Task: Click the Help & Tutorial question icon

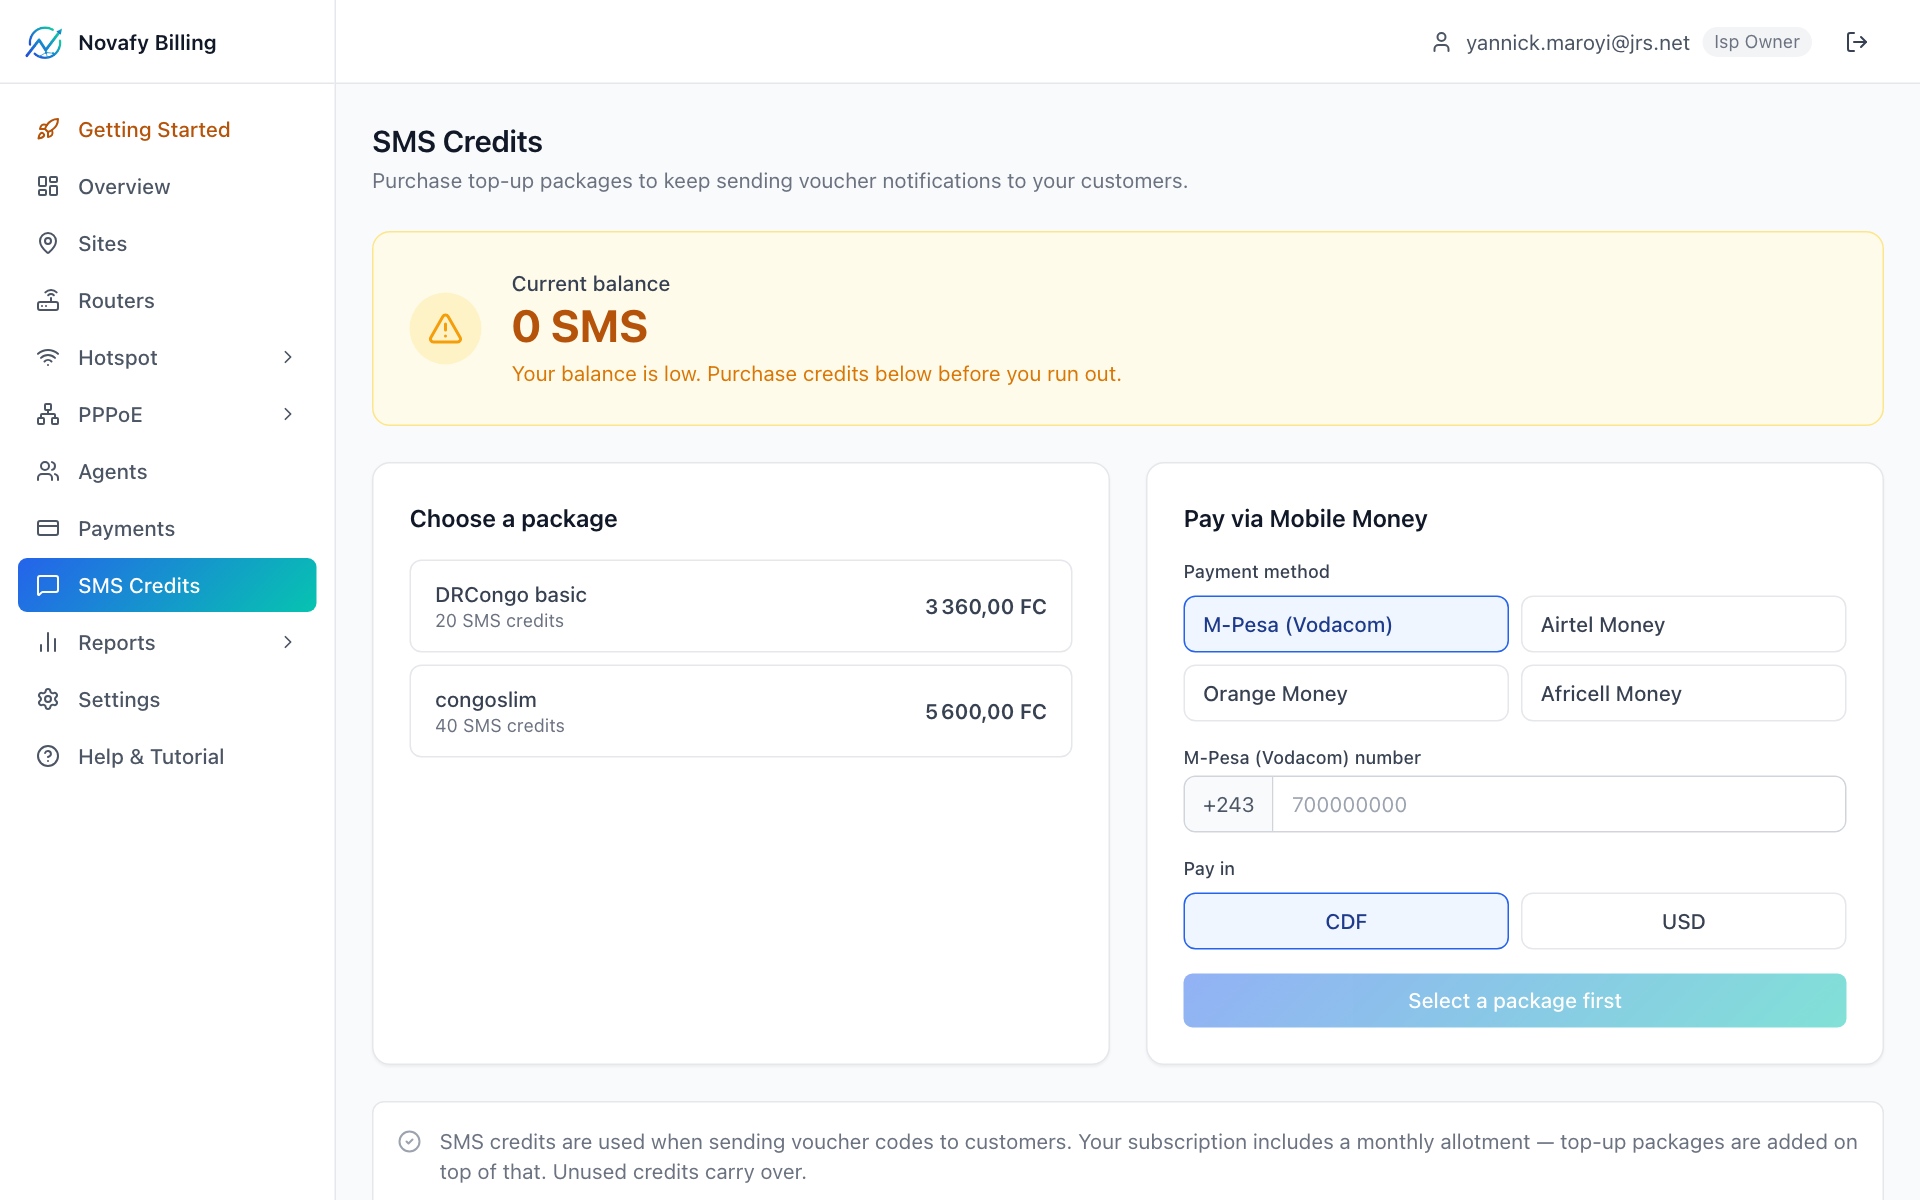Action: [x=48, y=756]
